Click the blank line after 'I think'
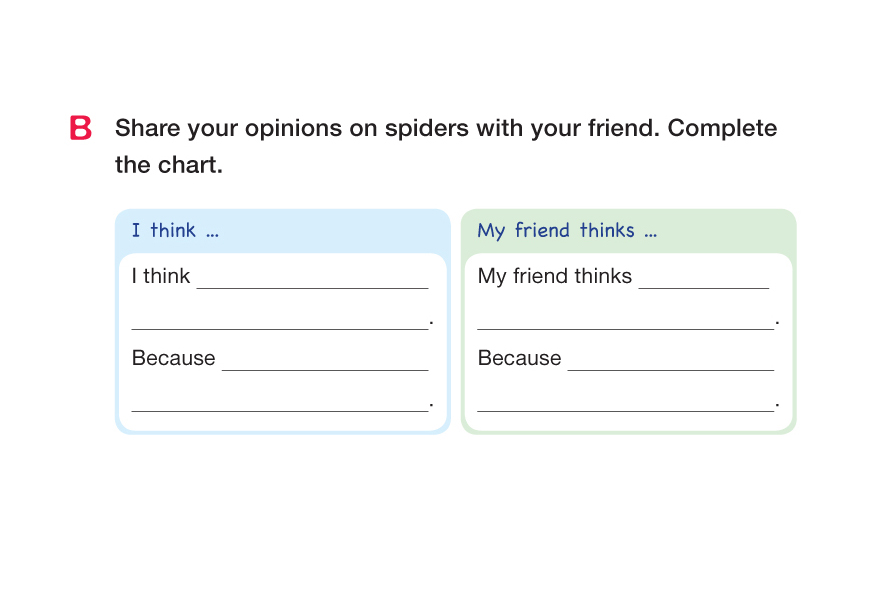This screenshot has width=873, height=612. pyautogui.click(x=312, y=282)
